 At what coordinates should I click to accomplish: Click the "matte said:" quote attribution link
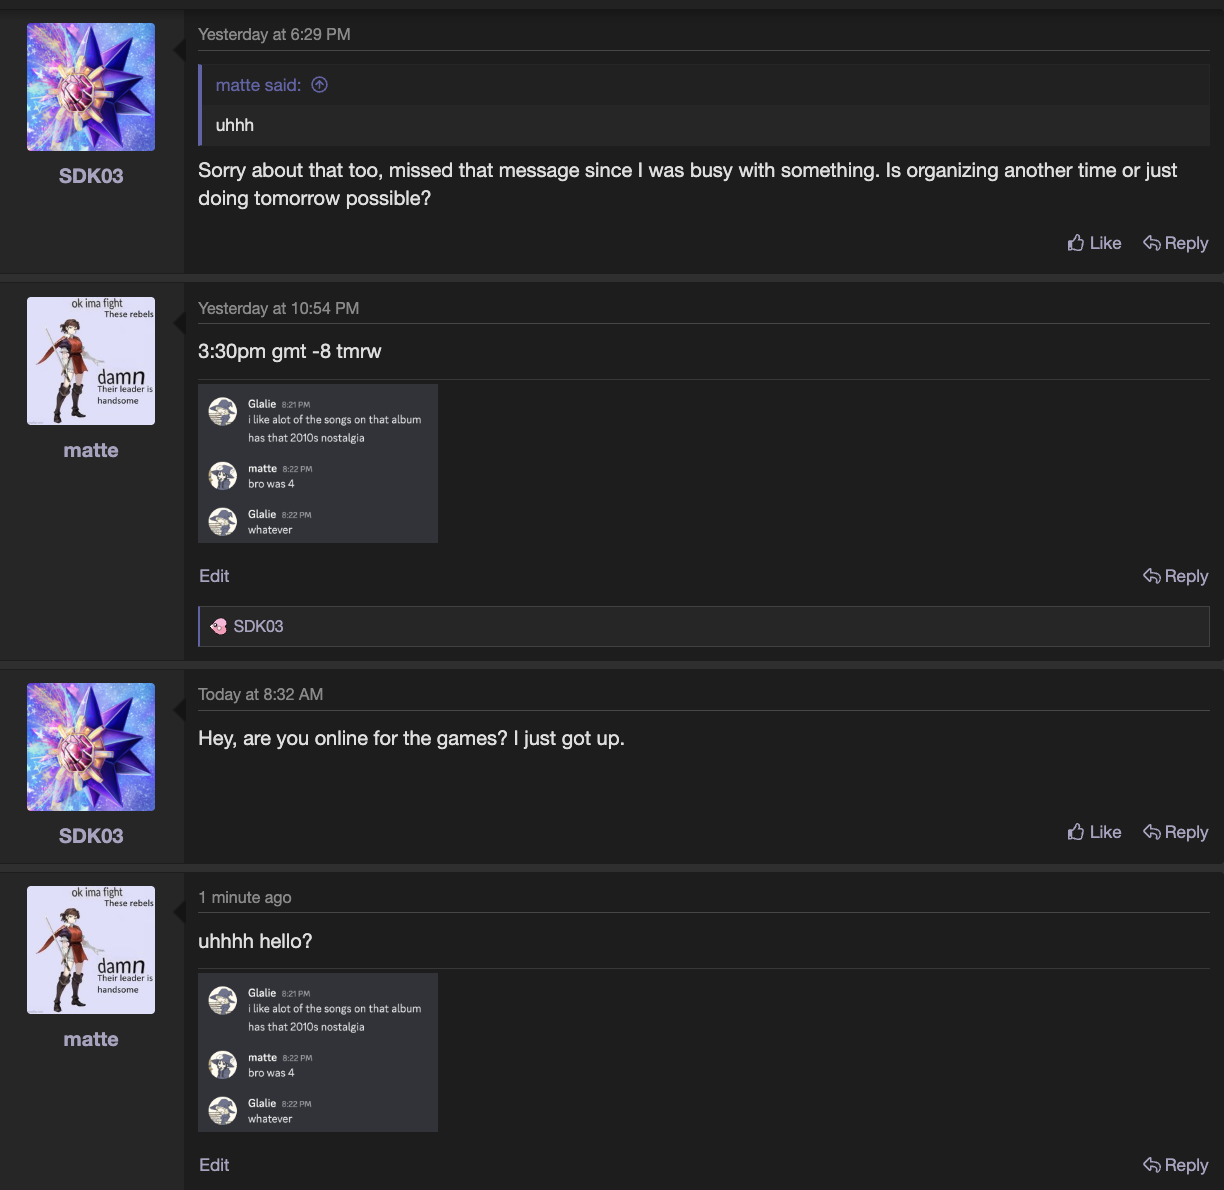(x=258, y=85)
